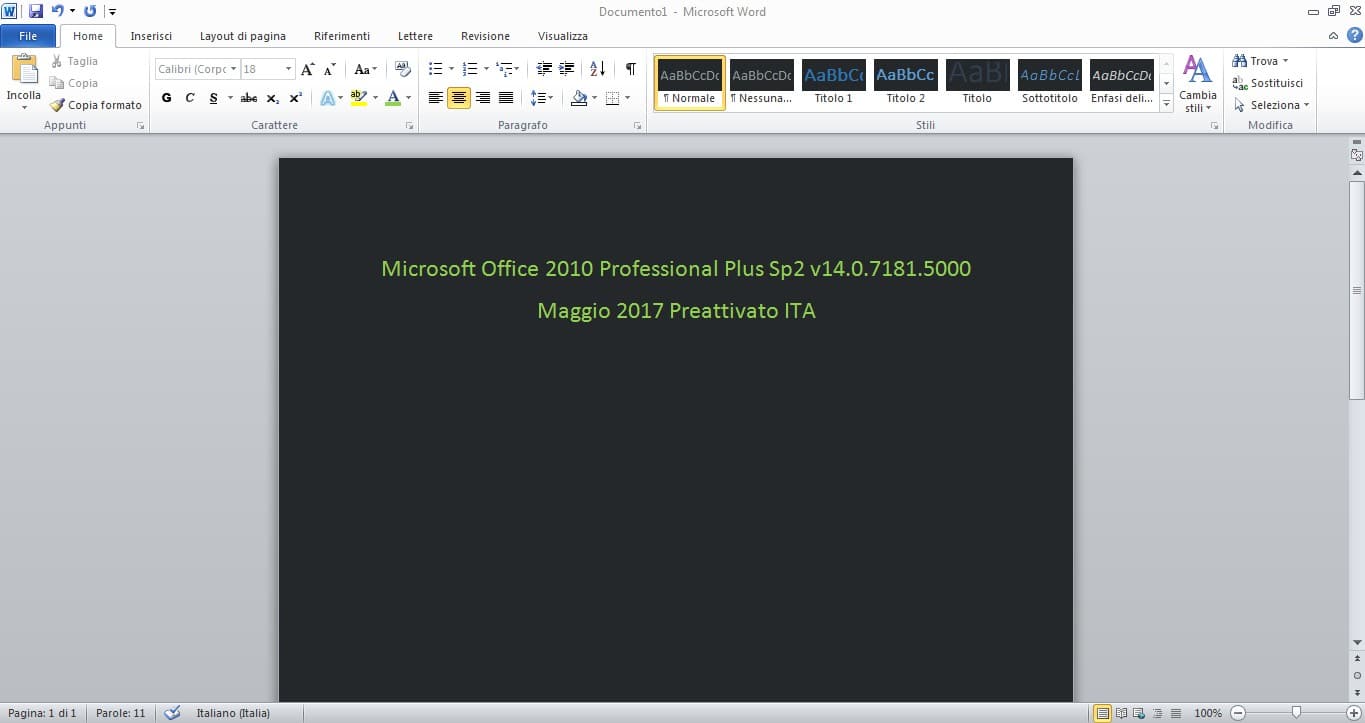This screenshot has height=723, width=1365.
Task: Click text highlight color button
Action: [359, 98]
